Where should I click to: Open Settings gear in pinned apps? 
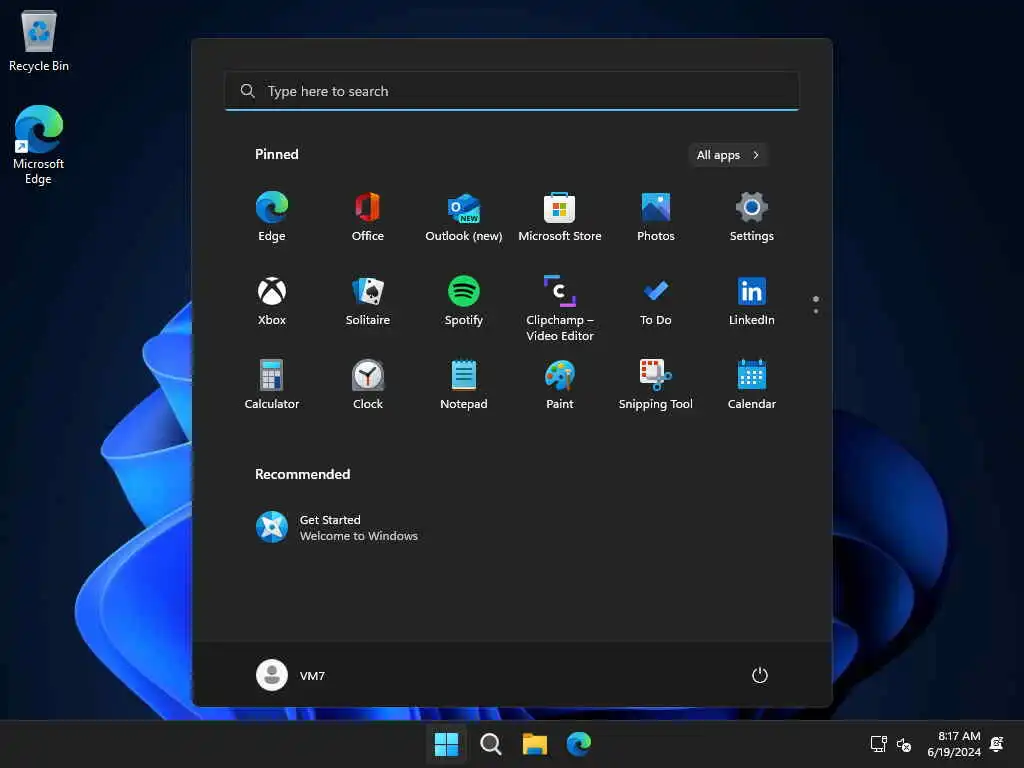pos(752,217)
